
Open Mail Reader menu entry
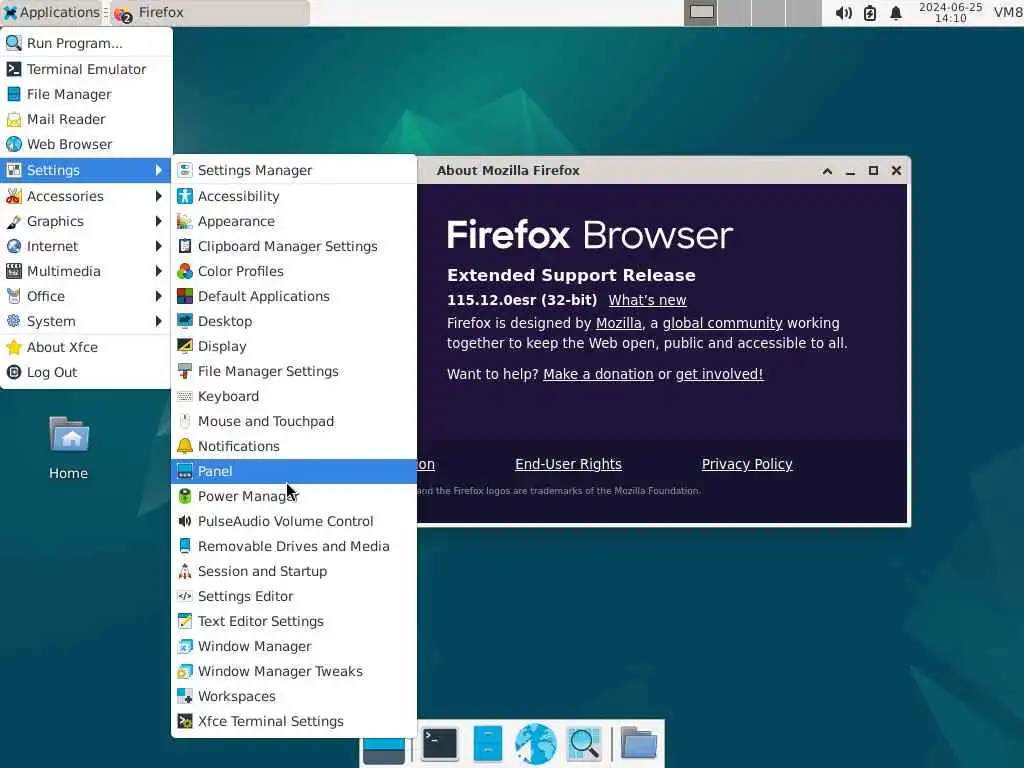(x=86, y=119)
